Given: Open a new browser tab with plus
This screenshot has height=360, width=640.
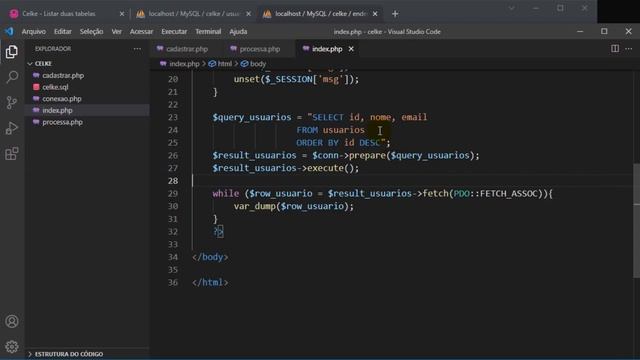Looking at the screenshot, I should pyautogui.click(x=395, y=14).
